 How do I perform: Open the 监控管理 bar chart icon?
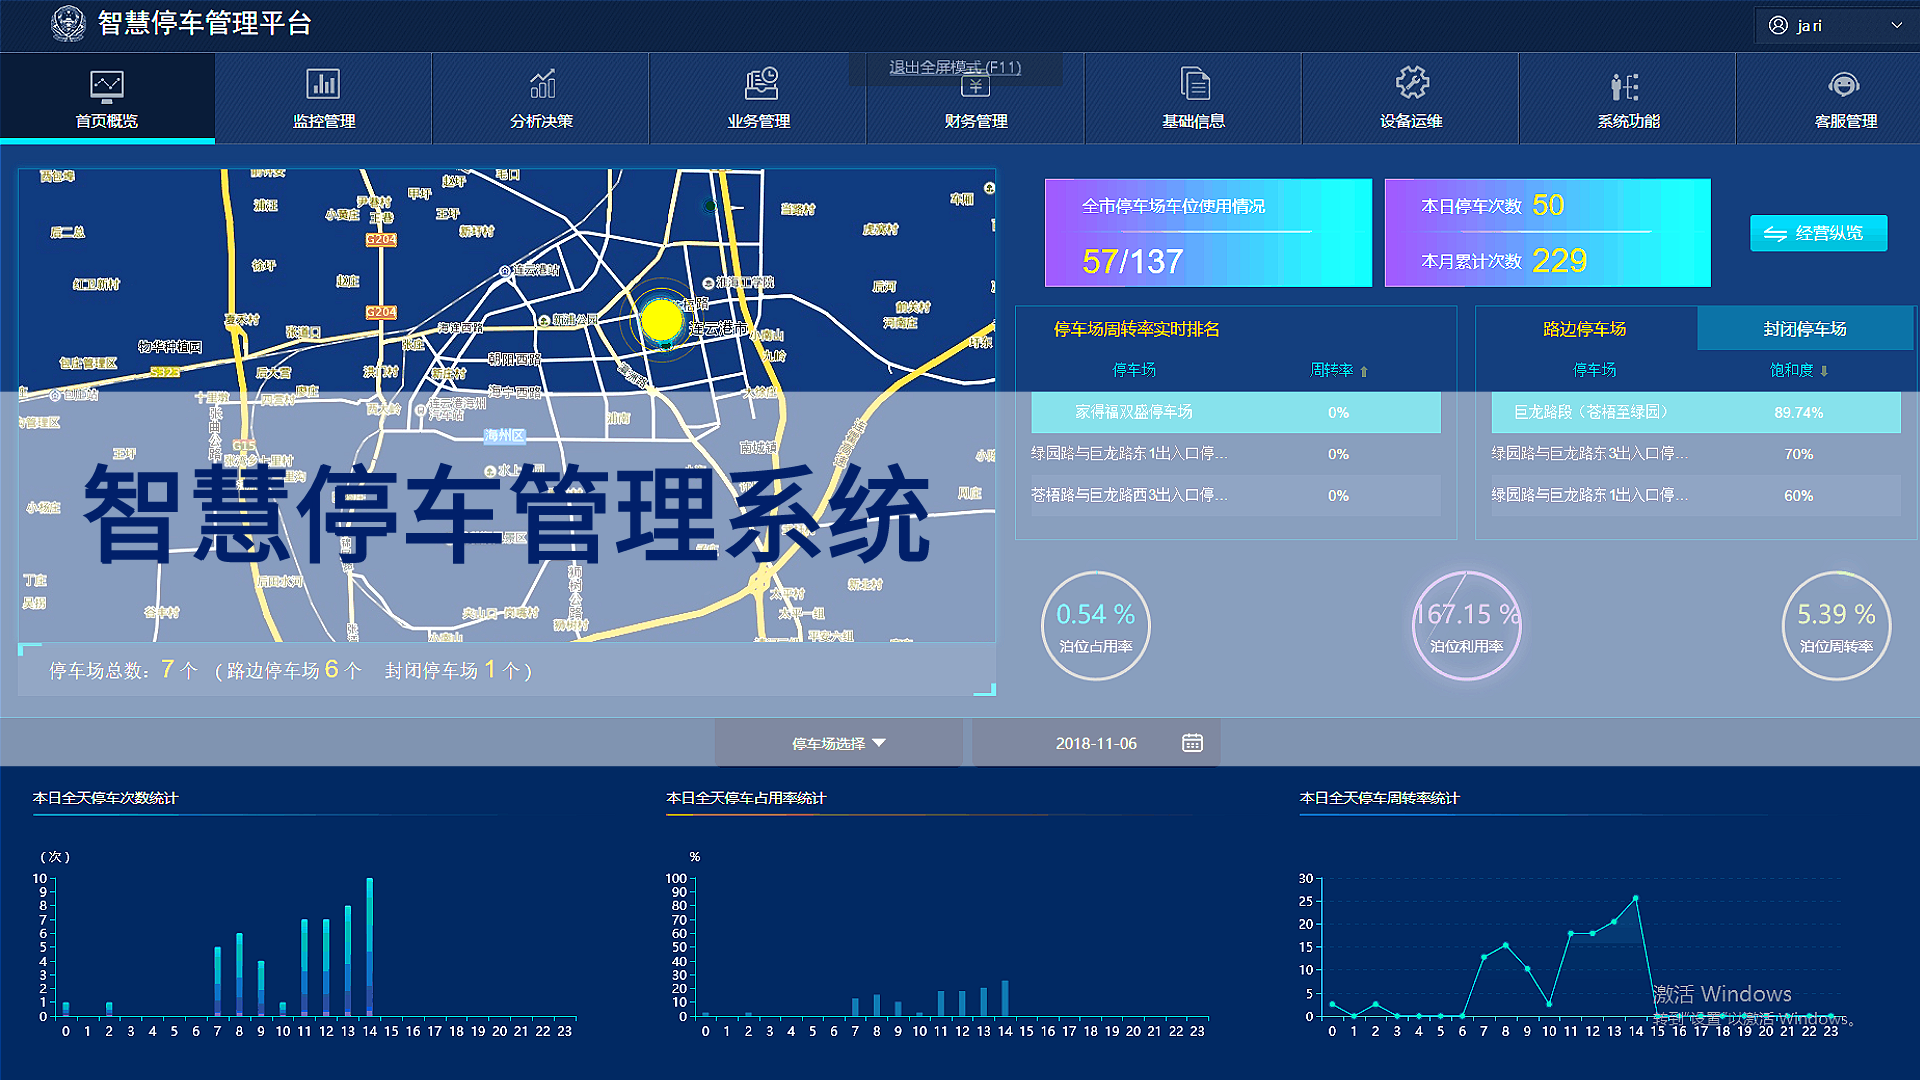pyautogui.click(x=323, y=85)
